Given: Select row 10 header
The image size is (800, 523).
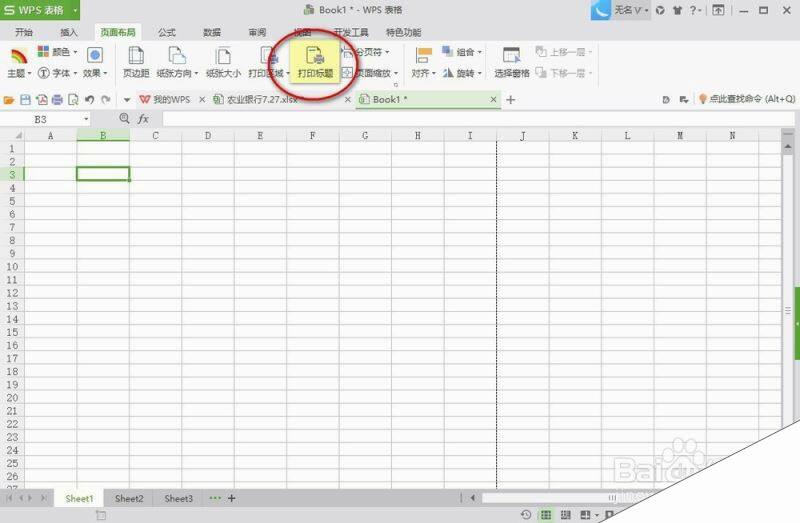Looking at the screenshot, I should [12, 266].
